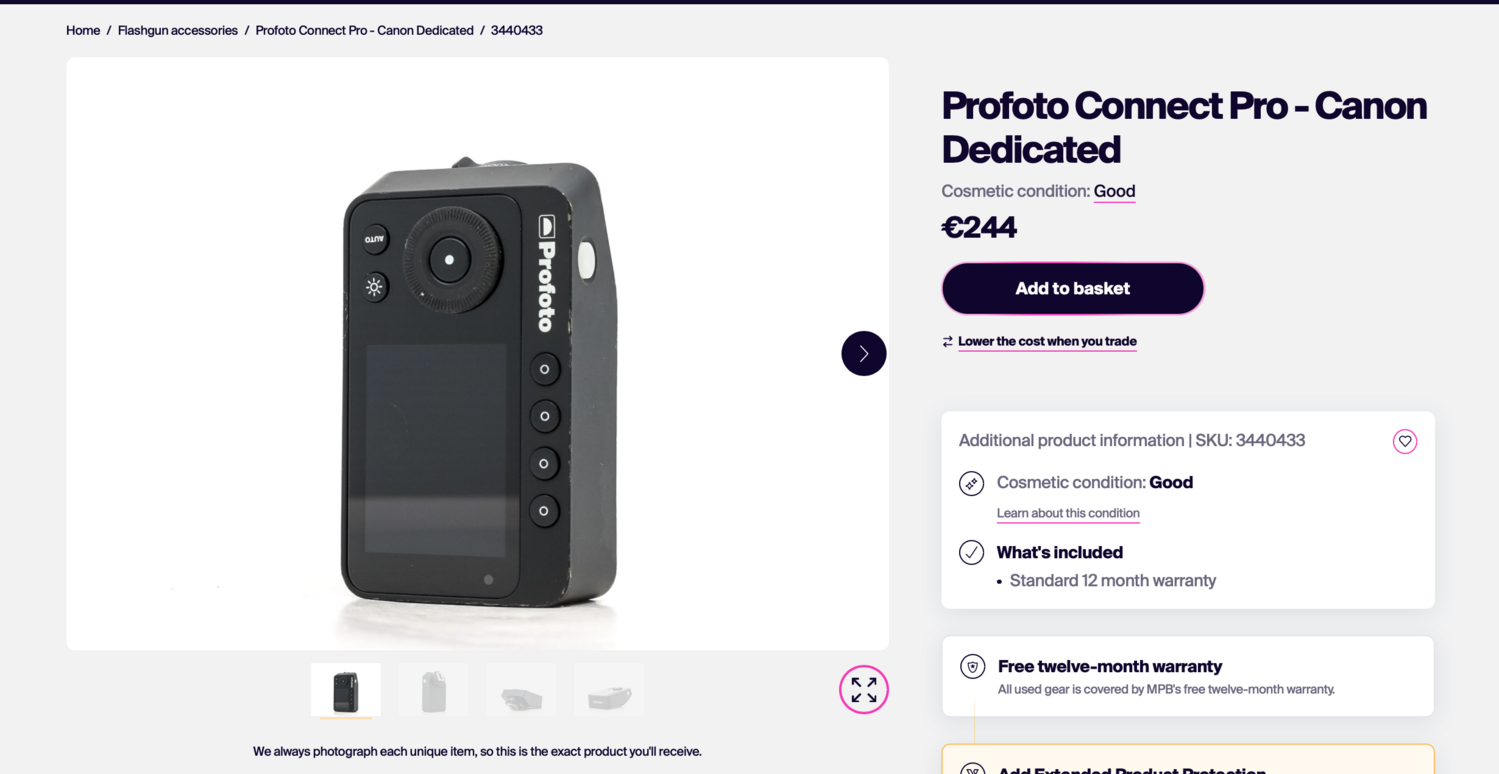Save item with the heart wishlist icon
The width and height of the screenshot is (1499, 774).
[1404, 441]
